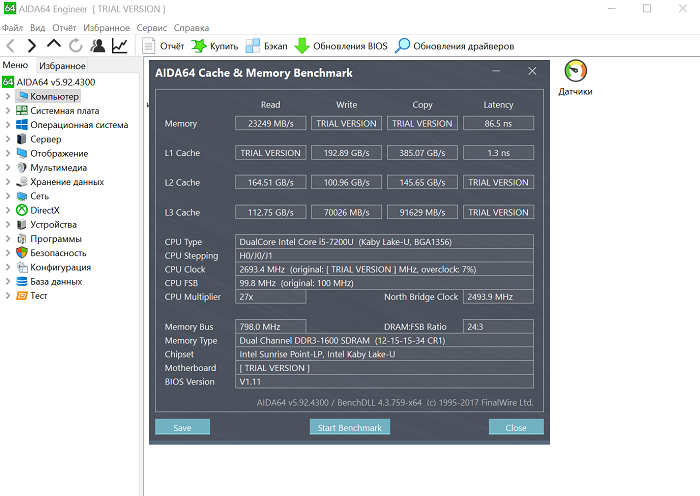Go forward with the right arrow toolbar icon
The width and height of the screenshot is (700, 496).
tap(31, 46)
